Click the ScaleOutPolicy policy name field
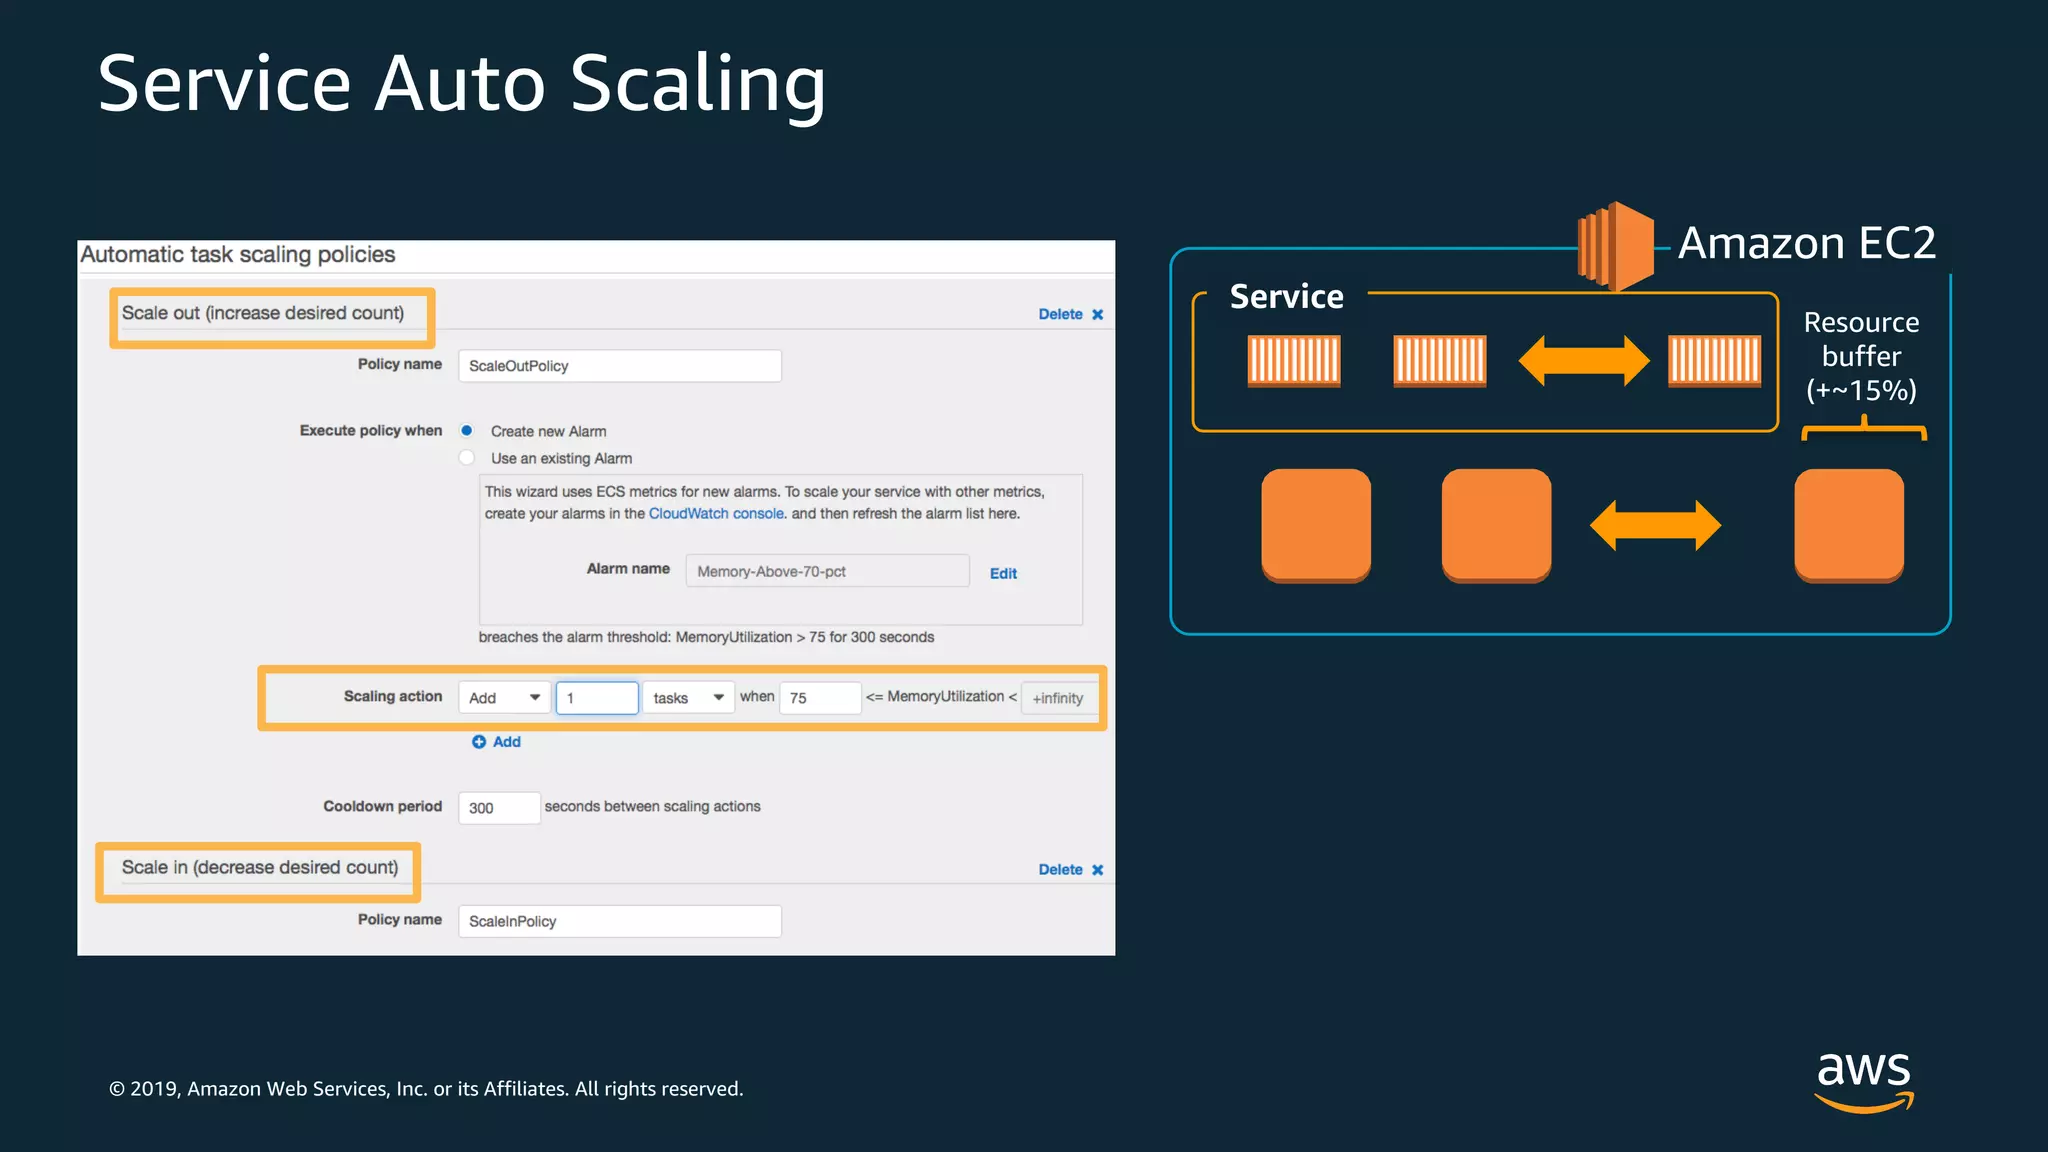The image size is (2048, 1152). coord(619,366)
